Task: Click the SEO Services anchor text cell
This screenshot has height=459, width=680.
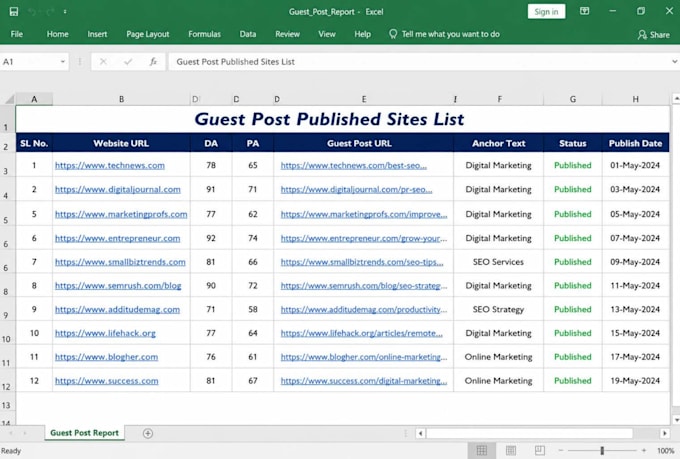Action: 498,262
